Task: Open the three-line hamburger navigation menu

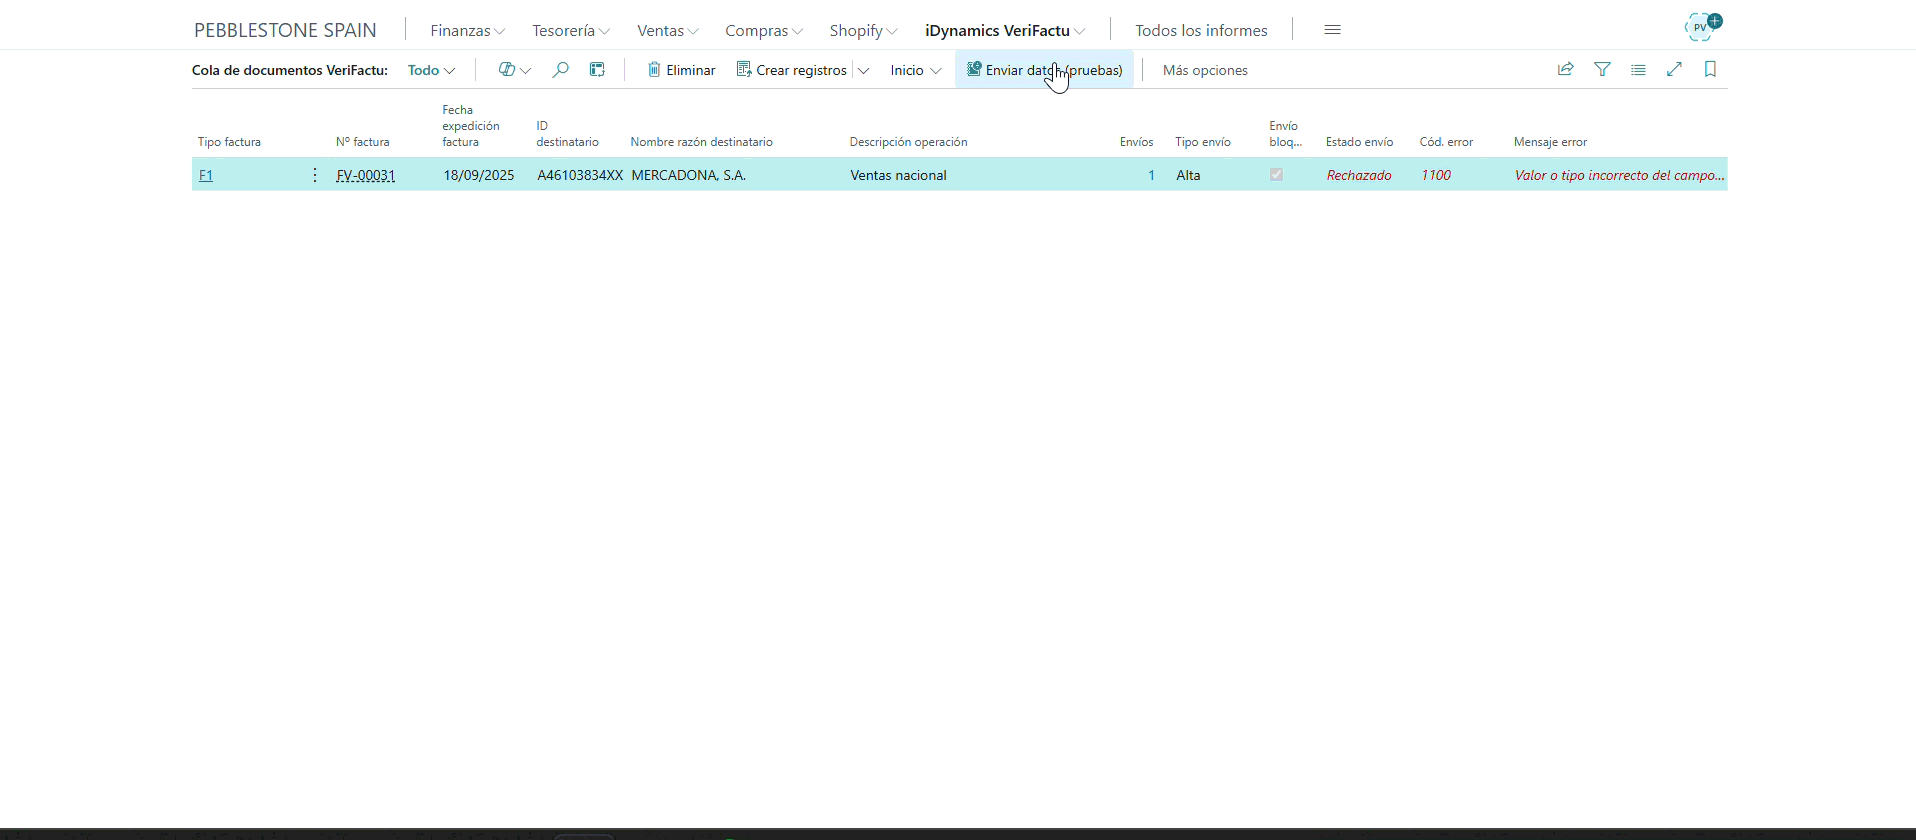Action: 1332,30
